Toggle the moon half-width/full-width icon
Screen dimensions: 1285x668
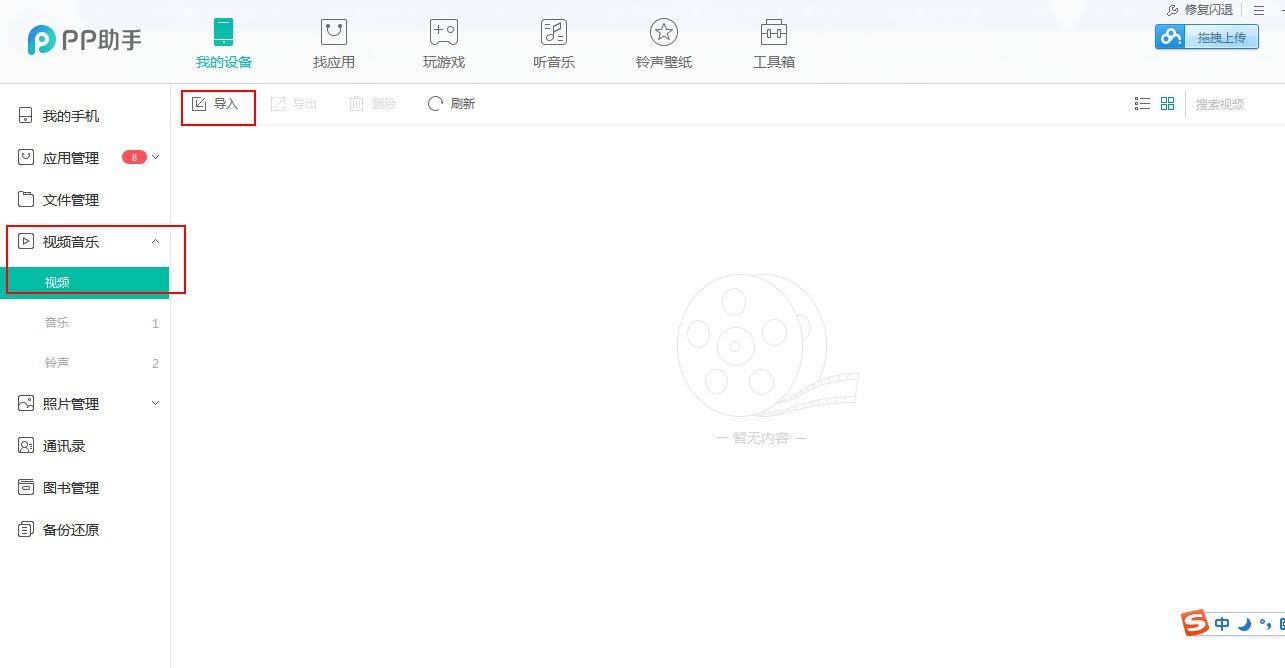(x=1244, y=624)
